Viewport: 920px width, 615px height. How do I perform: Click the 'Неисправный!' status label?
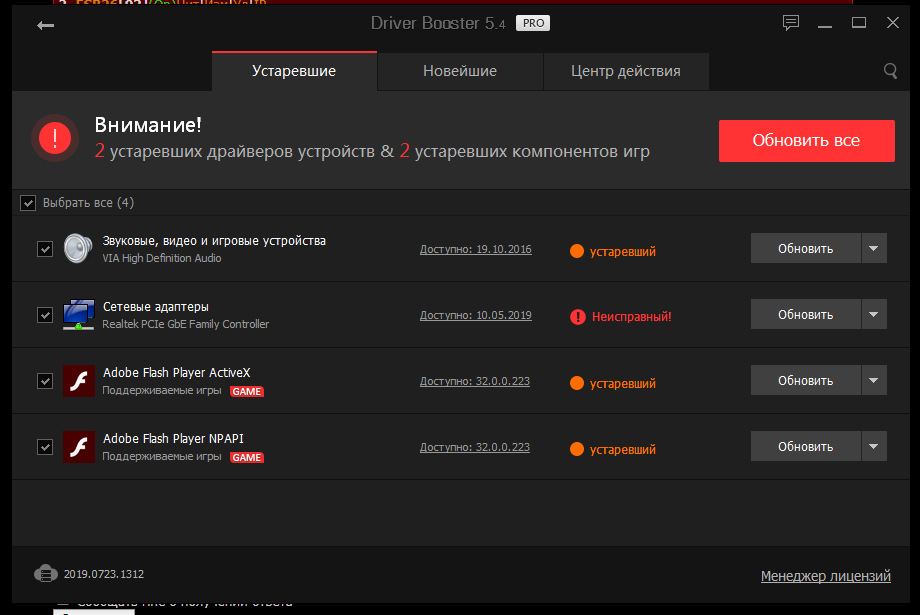pos(631,317)
